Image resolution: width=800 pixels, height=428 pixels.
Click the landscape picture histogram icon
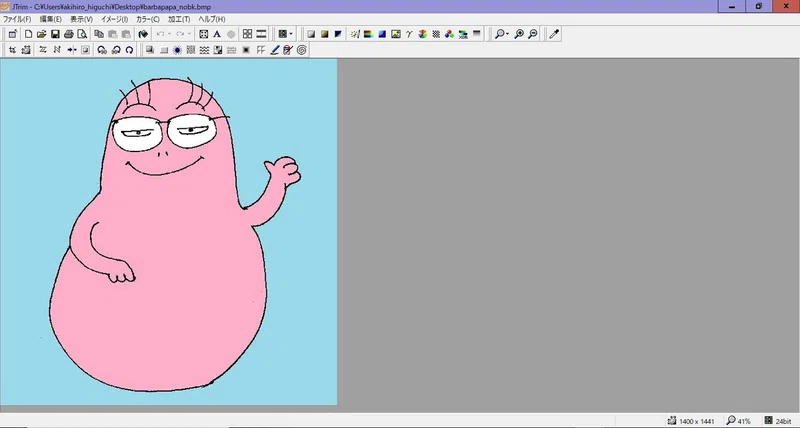tap(395, 34)
